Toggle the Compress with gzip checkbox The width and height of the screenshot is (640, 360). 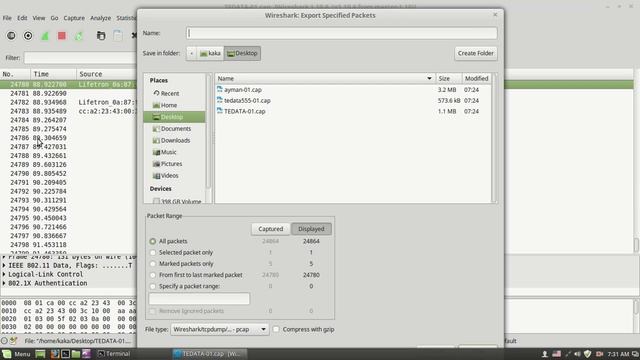coord(276,329)
